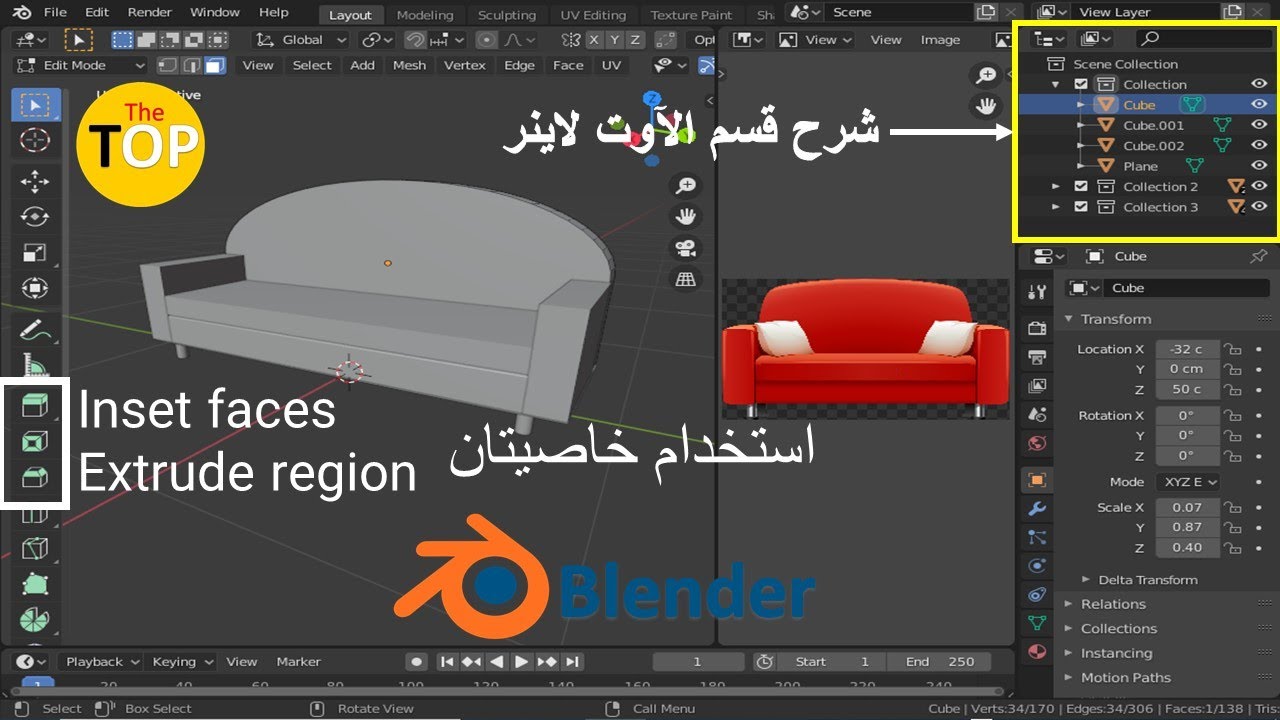This screenshot has width=1280, height=720.
Task: Open the Material properties tab
Action: 1037,652
